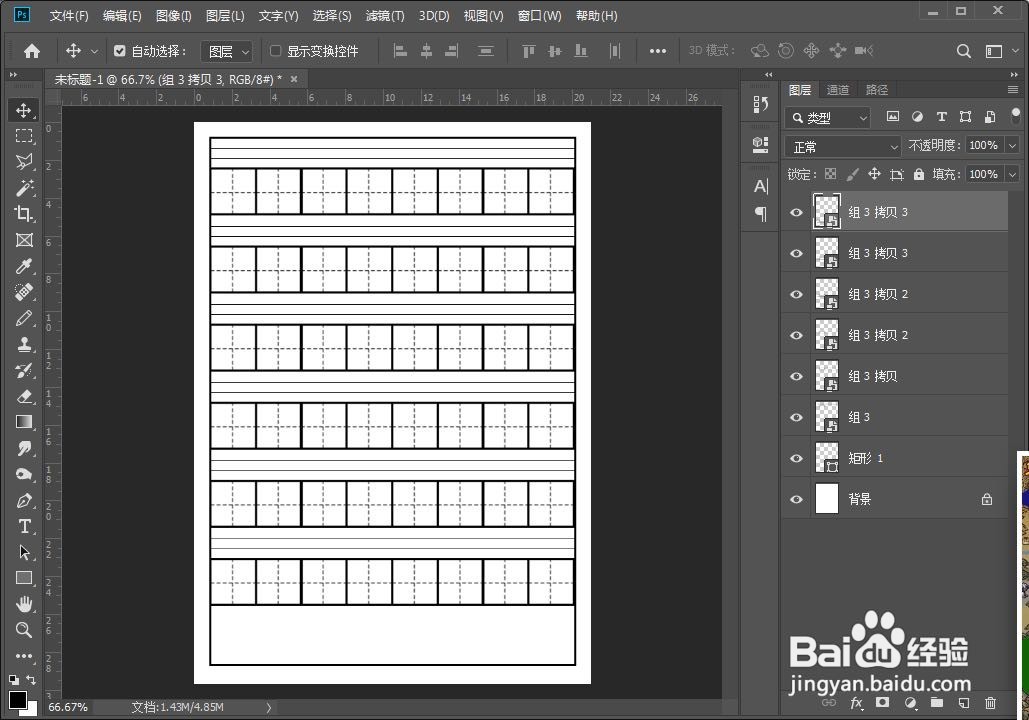This screenshot has height=720, width=1029.
Task: Open the 滤镜 menu
Action: 384,15
